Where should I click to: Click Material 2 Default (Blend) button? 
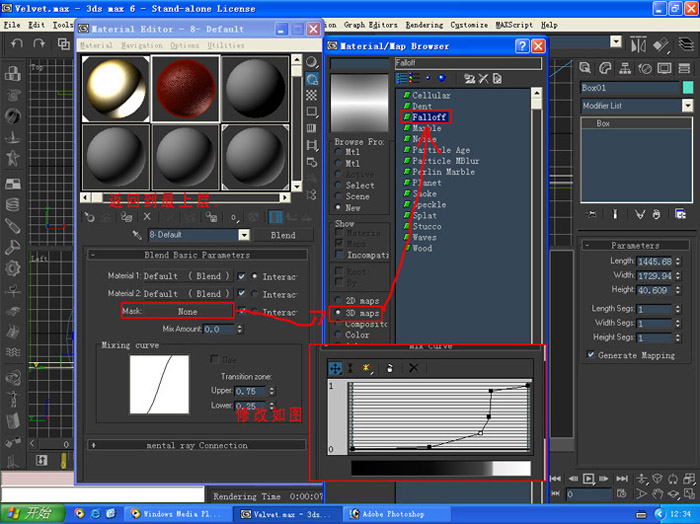point(187,294)
